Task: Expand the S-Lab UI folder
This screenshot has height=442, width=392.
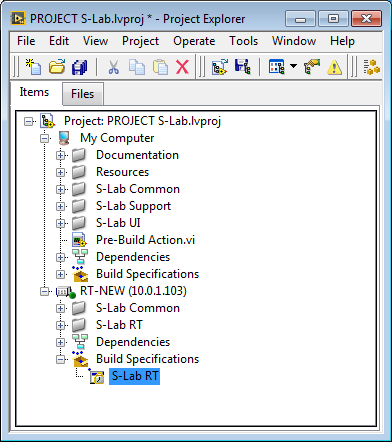Action: click(61, 223)
